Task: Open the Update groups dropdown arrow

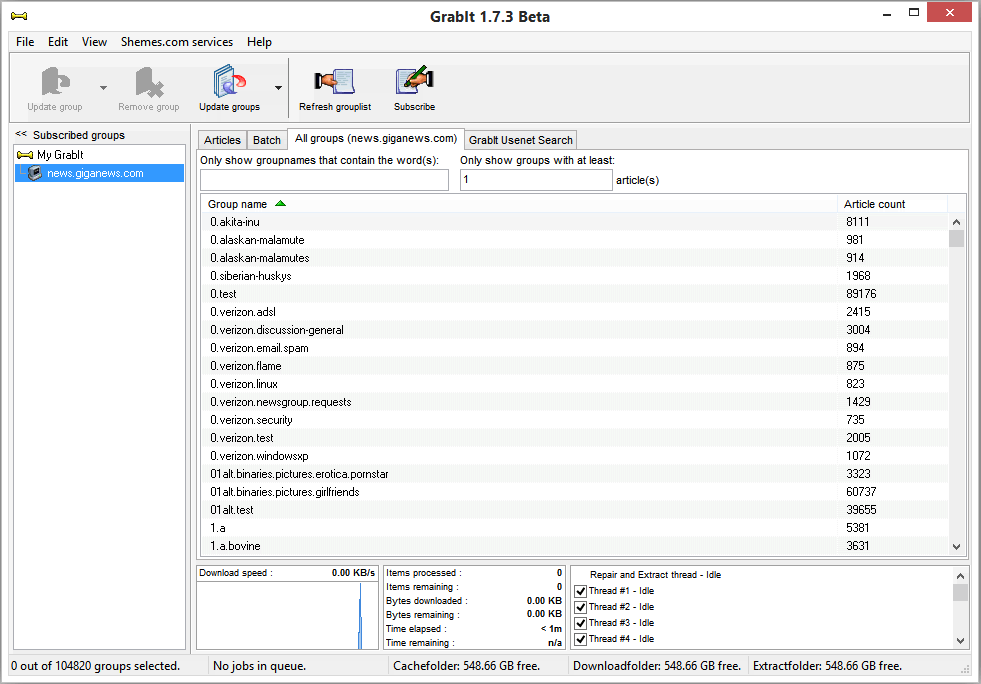Action: click(x=278, y=88)
